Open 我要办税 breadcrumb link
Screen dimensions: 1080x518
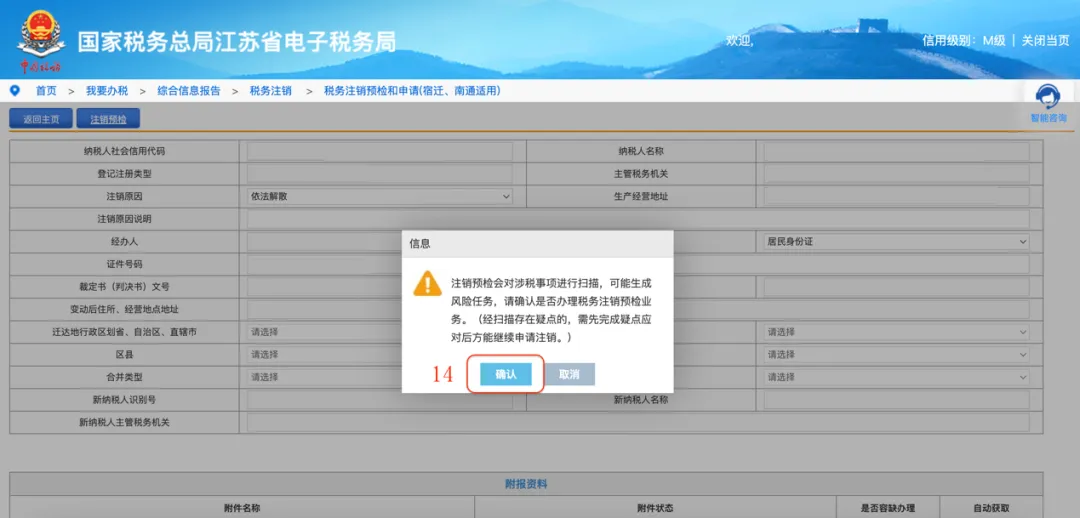(107, 91)
